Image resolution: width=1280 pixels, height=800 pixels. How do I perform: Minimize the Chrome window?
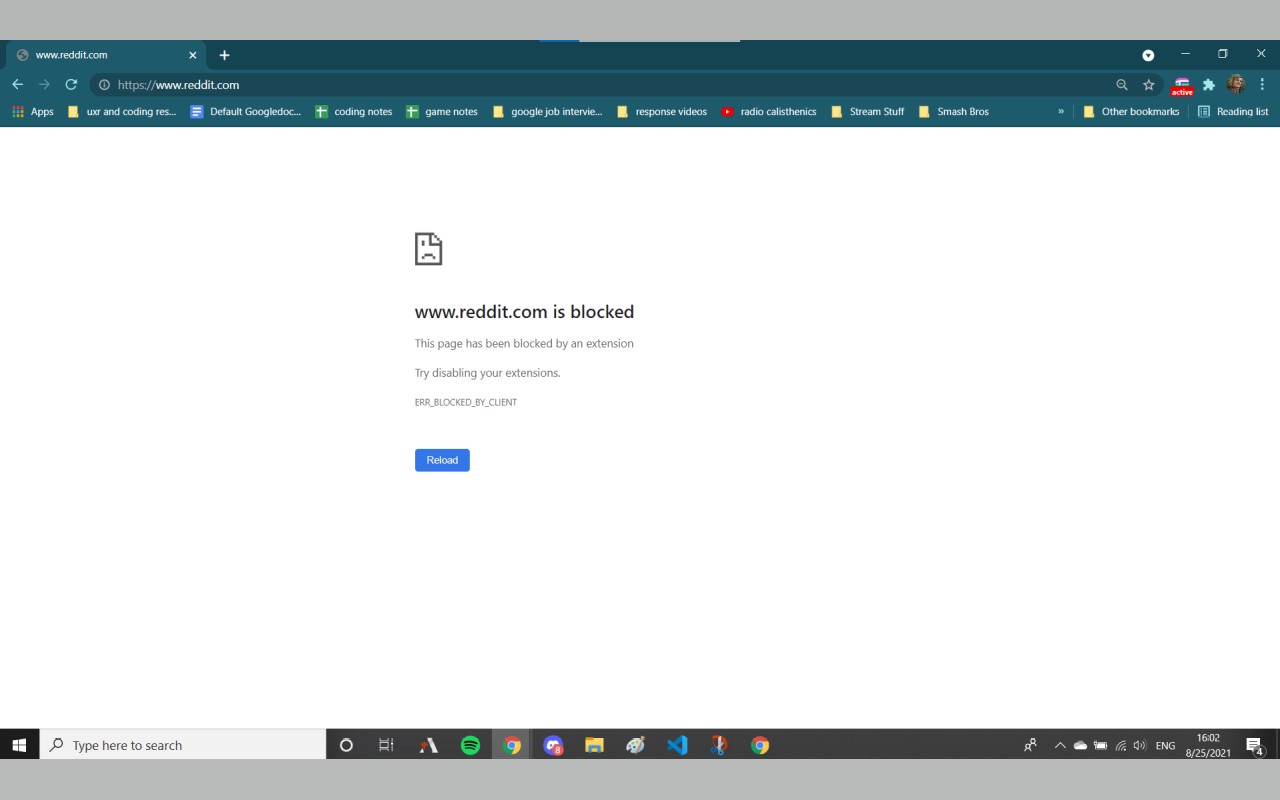pos(1186,54)
